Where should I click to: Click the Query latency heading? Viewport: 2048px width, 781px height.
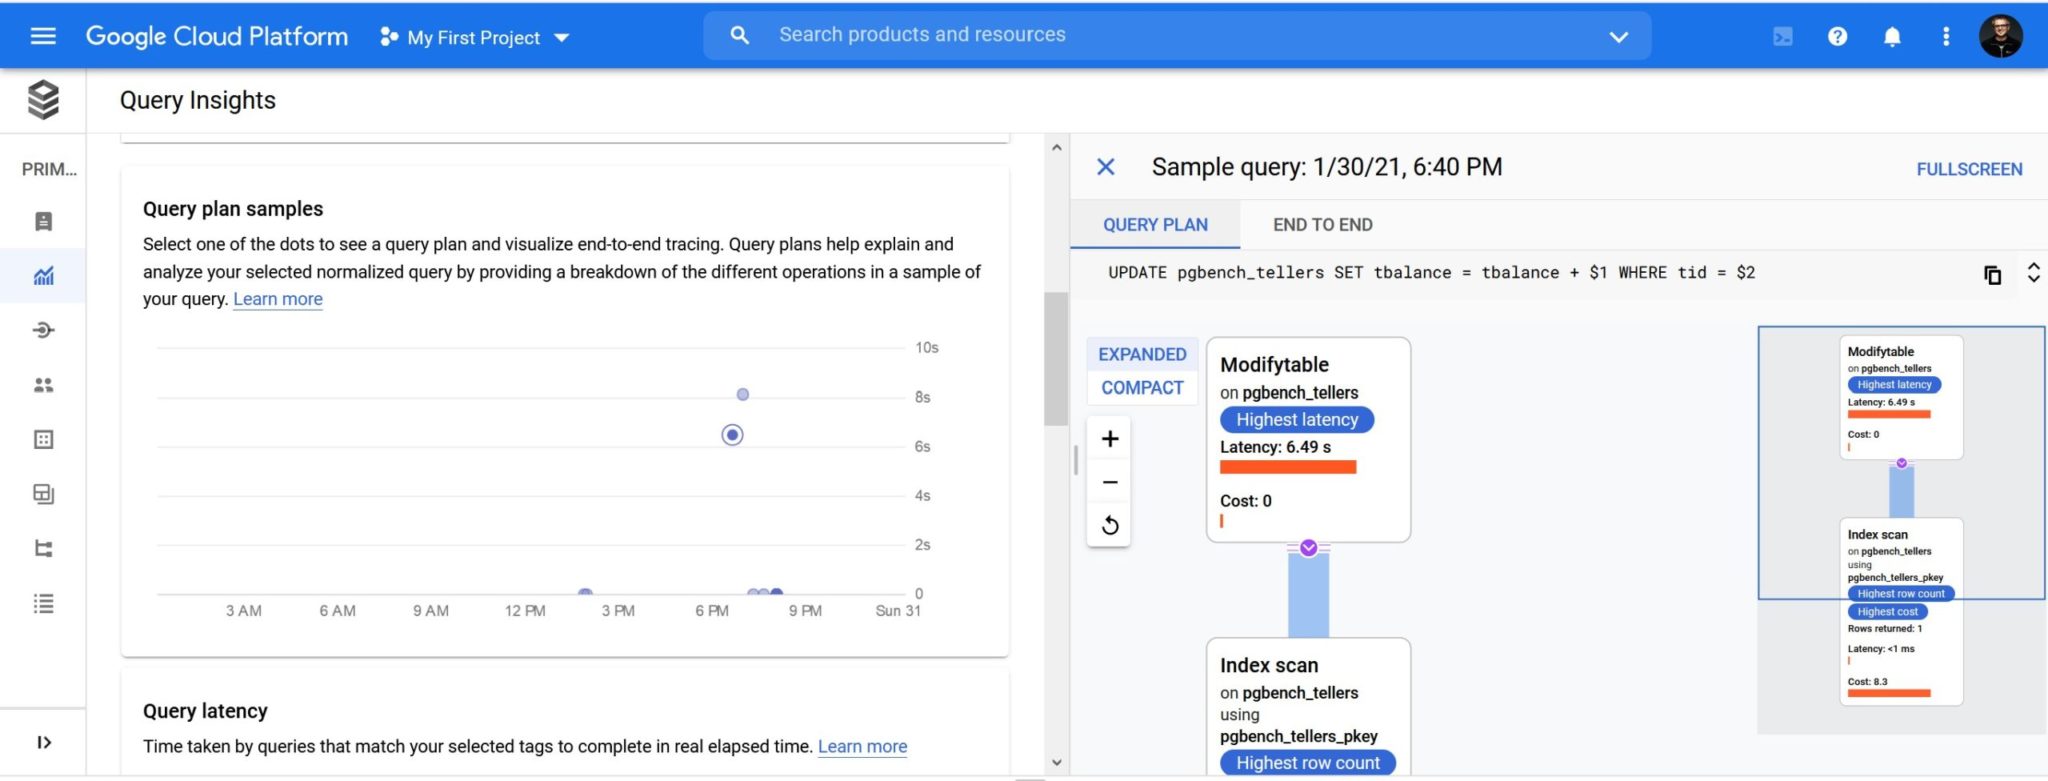[x=205, y=711]
